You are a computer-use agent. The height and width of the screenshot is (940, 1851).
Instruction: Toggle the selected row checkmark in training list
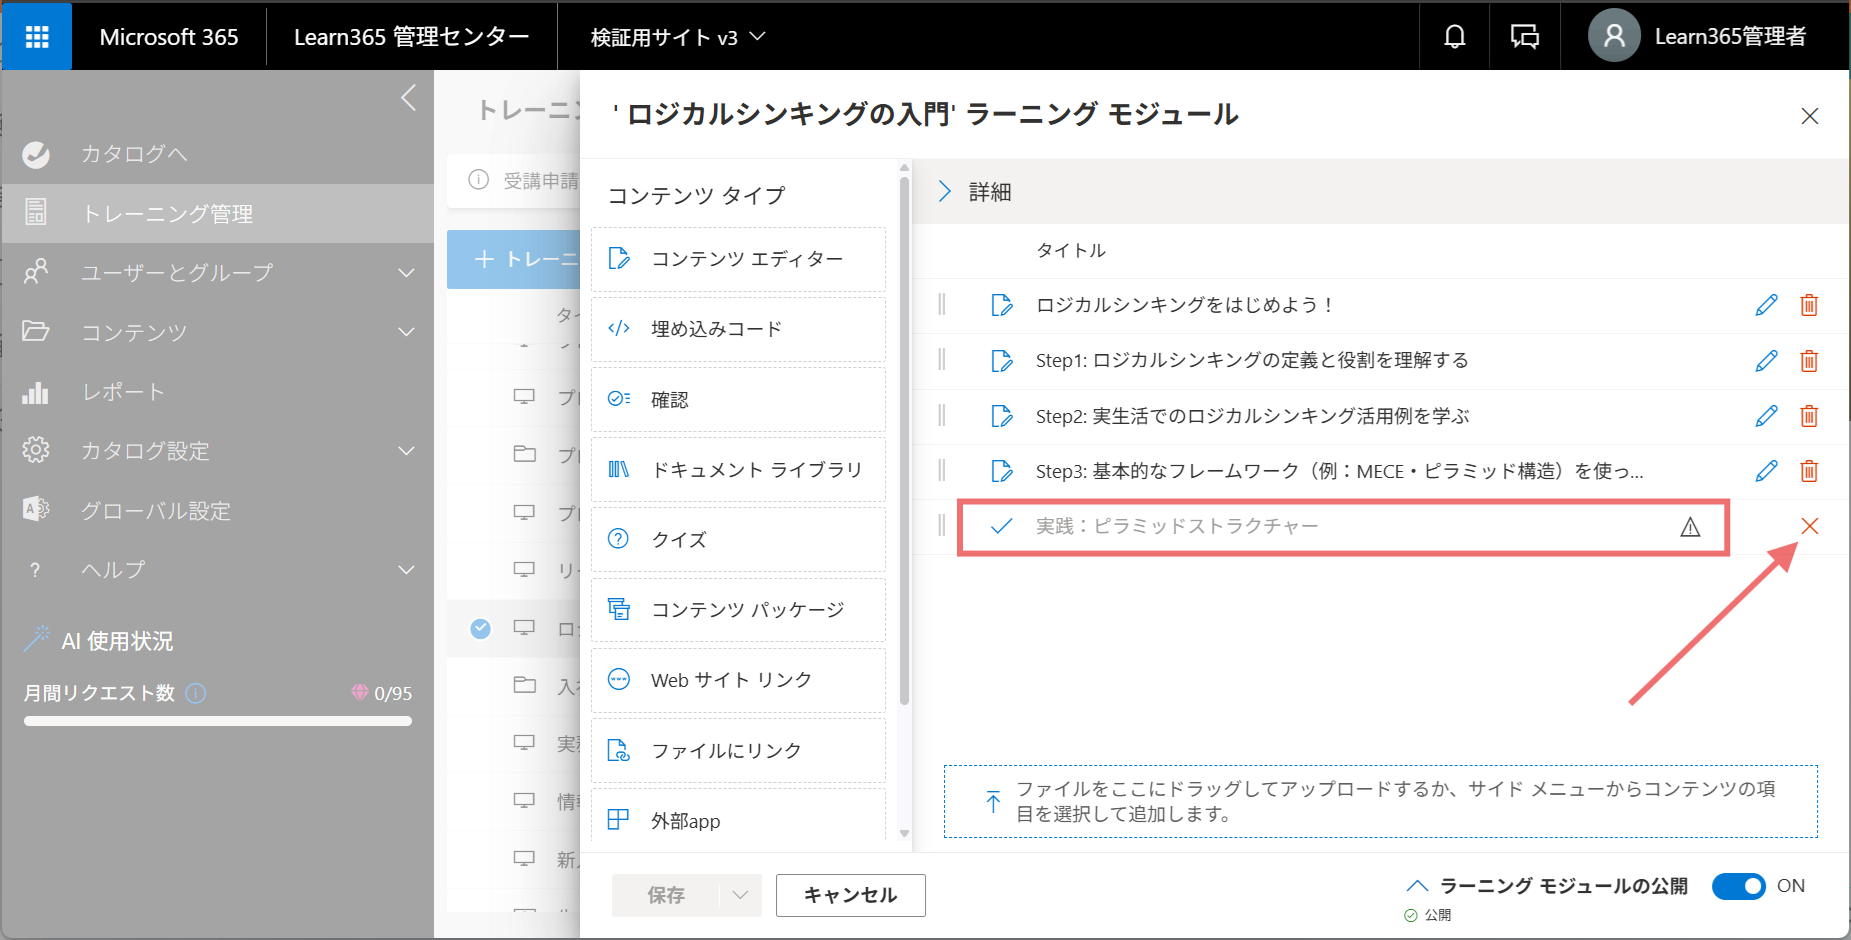pos(481,628)
